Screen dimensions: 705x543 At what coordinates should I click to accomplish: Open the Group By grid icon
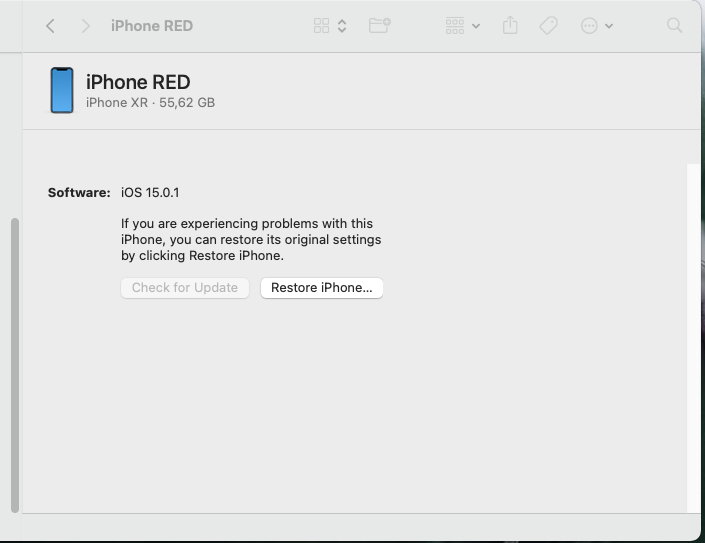[x=455, y=26]
